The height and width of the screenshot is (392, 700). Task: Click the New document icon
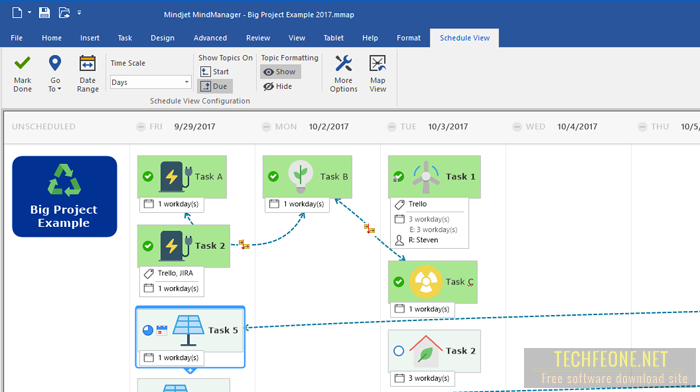[x=17, y=13]
